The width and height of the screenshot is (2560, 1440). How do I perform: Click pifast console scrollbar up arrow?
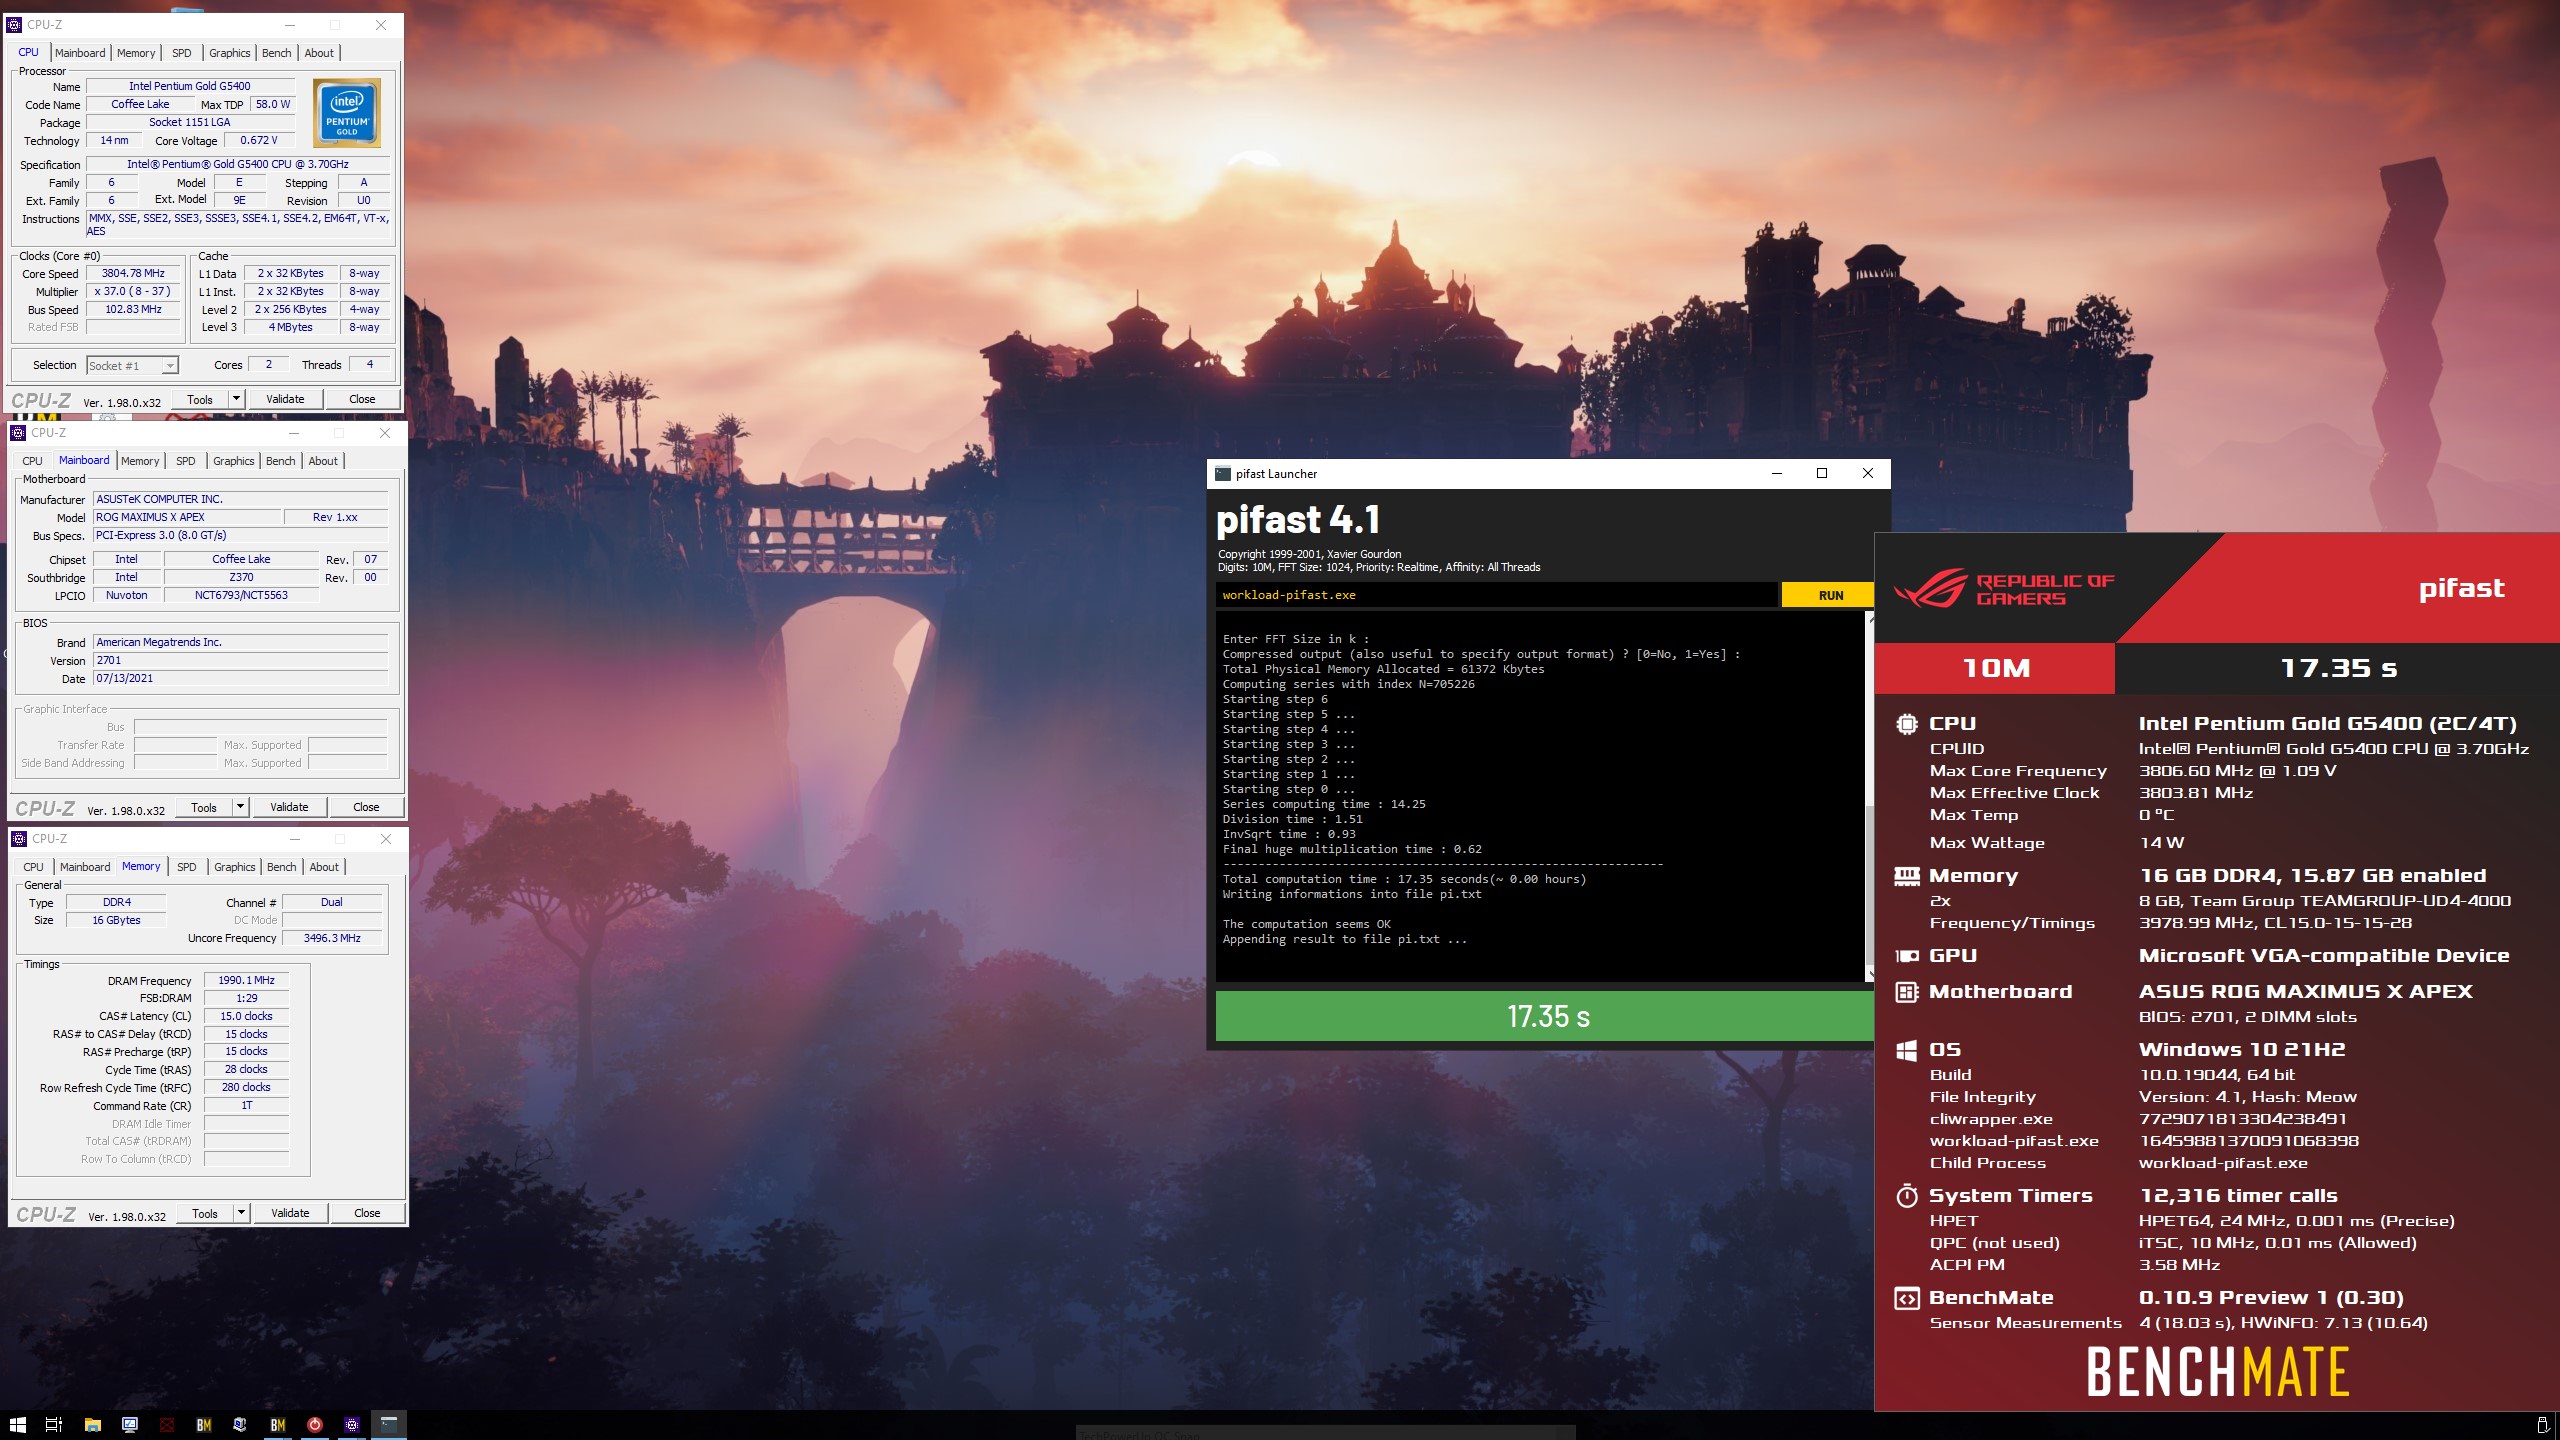click(1870, 619)
